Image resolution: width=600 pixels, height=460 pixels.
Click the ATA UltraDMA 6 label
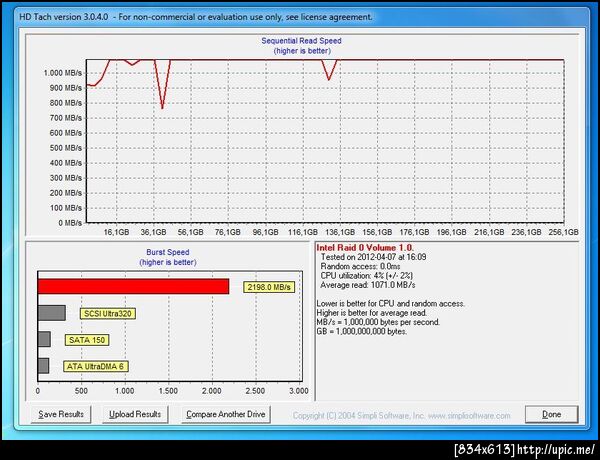point(96,366)
